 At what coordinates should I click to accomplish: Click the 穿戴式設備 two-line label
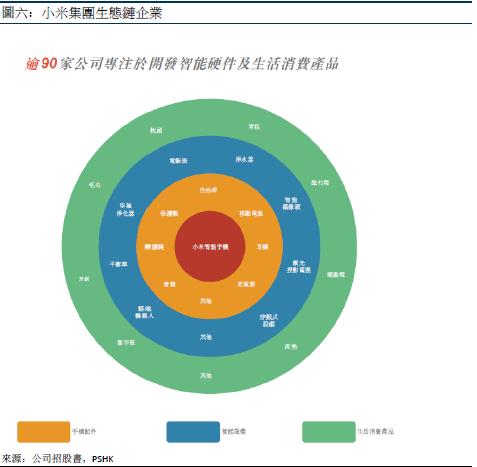[269, 320]
